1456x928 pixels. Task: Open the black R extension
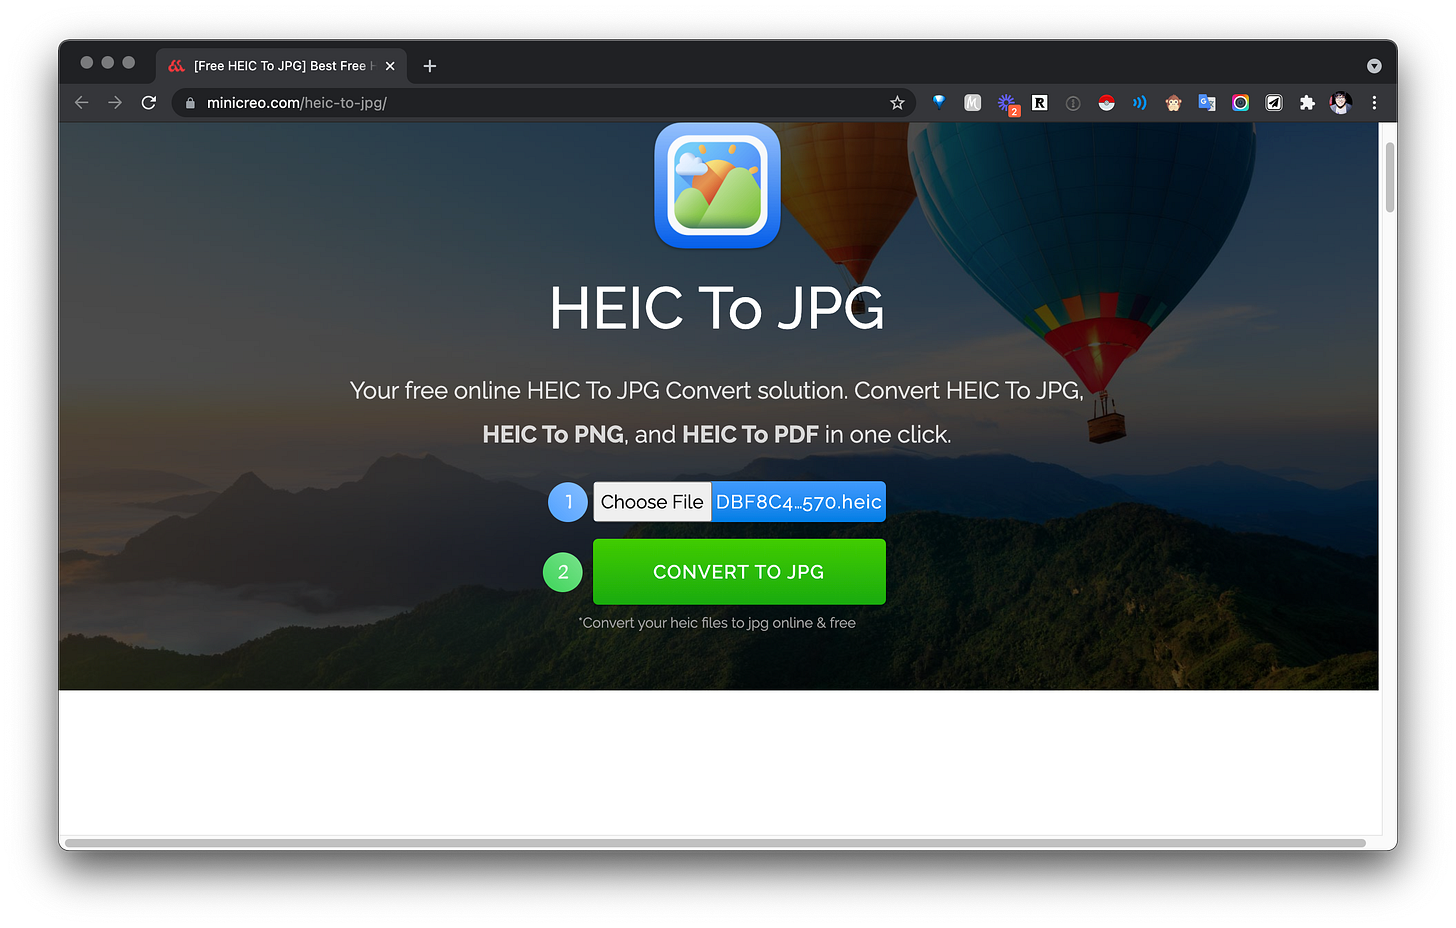click(1040, 103)
